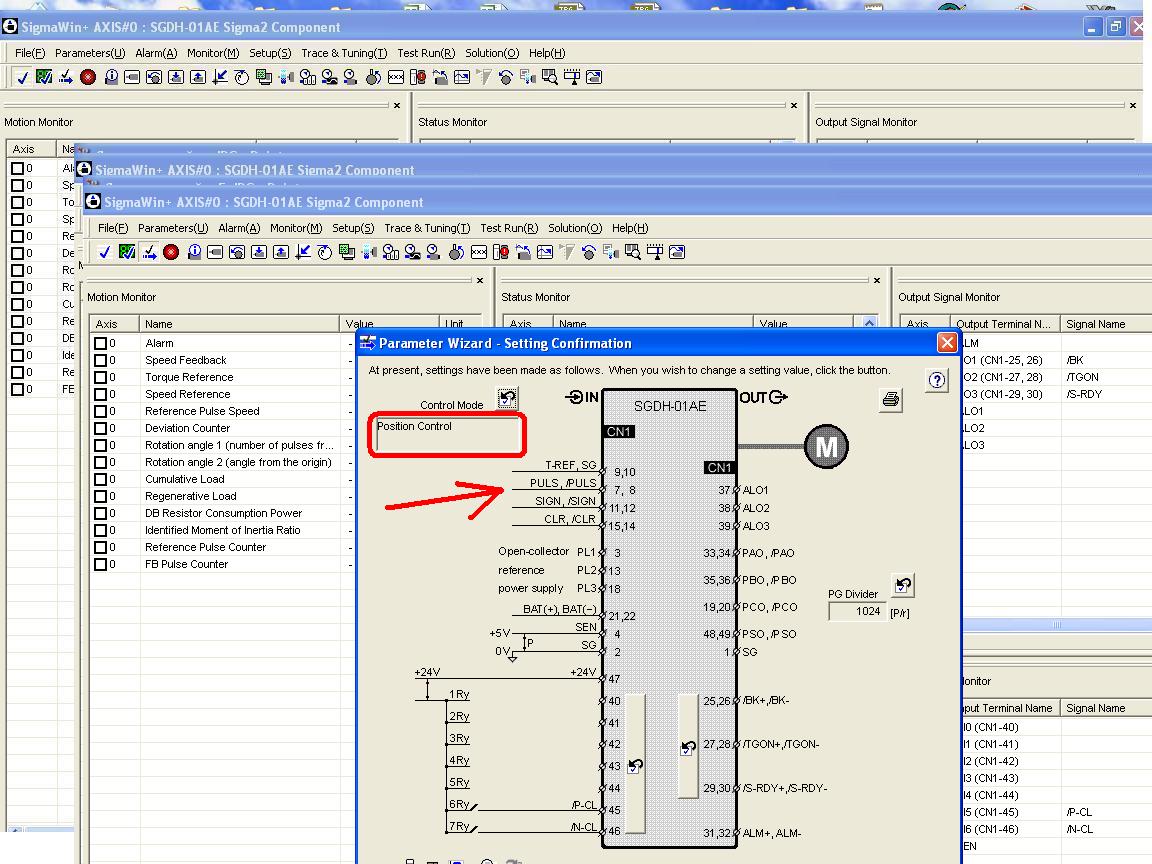1152x864 pixels.
Task: Click the 'Output Terminal N...' column header
Action: tap(1003, 323)
